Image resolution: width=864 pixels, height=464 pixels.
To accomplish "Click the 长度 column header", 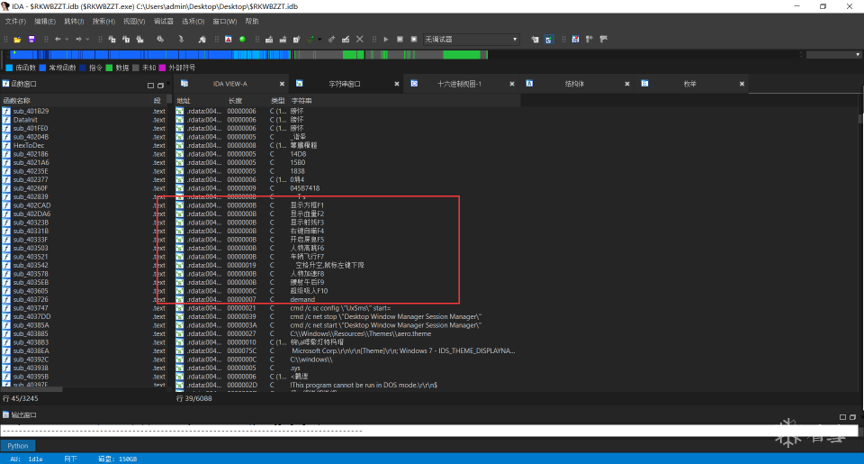I will [235, 100].
